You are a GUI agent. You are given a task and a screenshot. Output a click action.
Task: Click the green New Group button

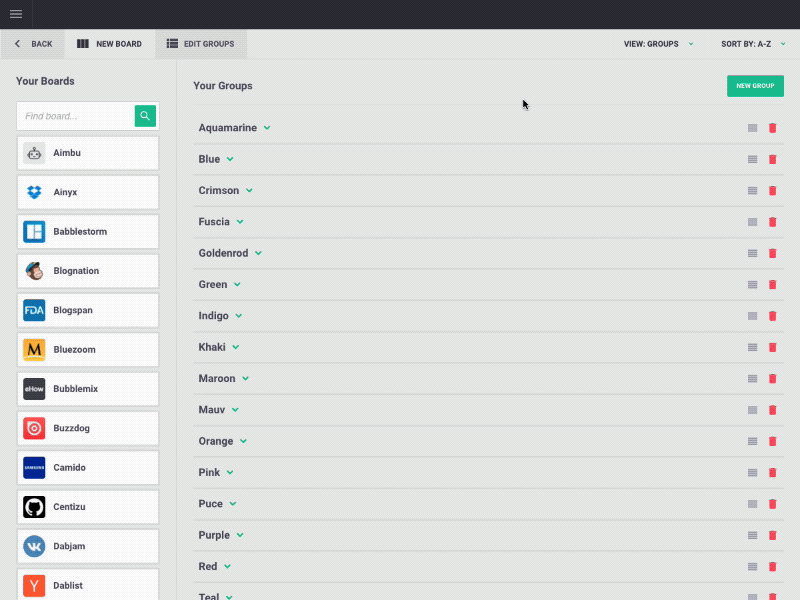(x=755, y=86)
